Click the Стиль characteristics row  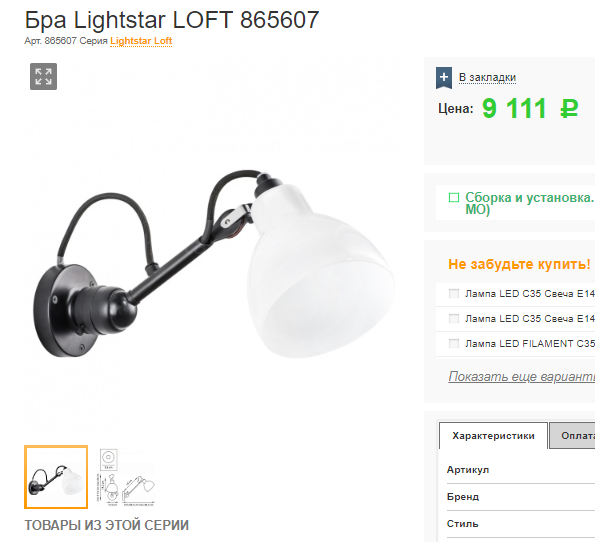[521, 524]
